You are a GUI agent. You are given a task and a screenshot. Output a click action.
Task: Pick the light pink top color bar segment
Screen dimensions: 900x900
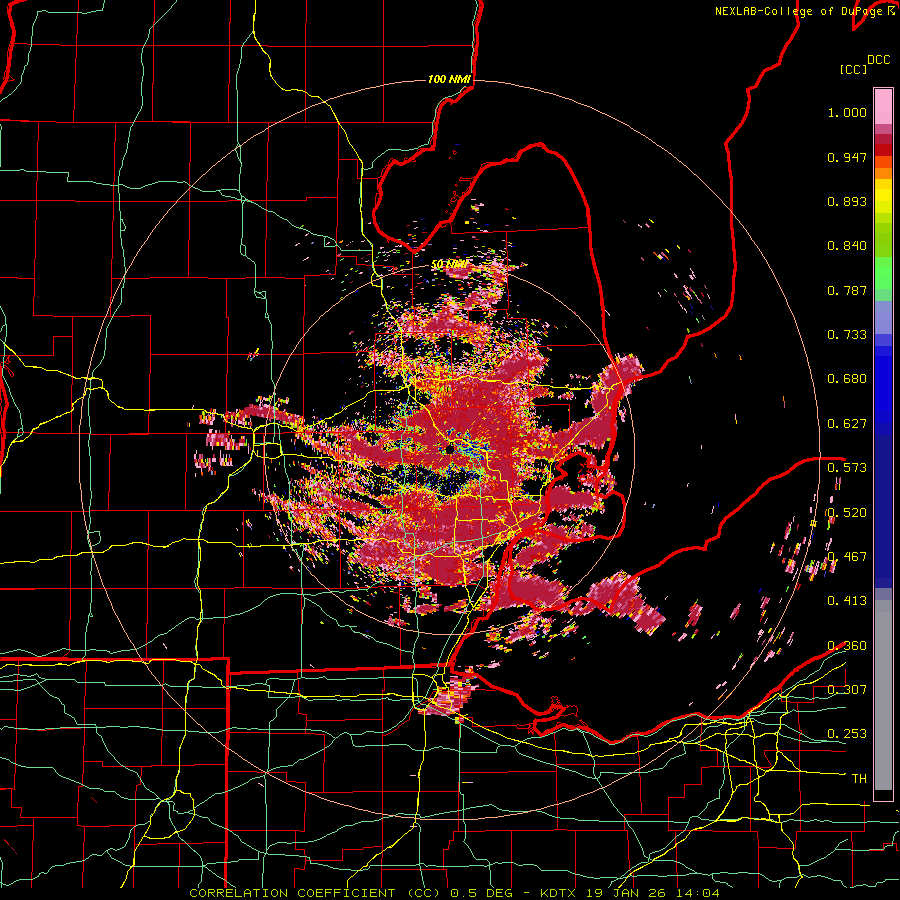click(883, 106)
